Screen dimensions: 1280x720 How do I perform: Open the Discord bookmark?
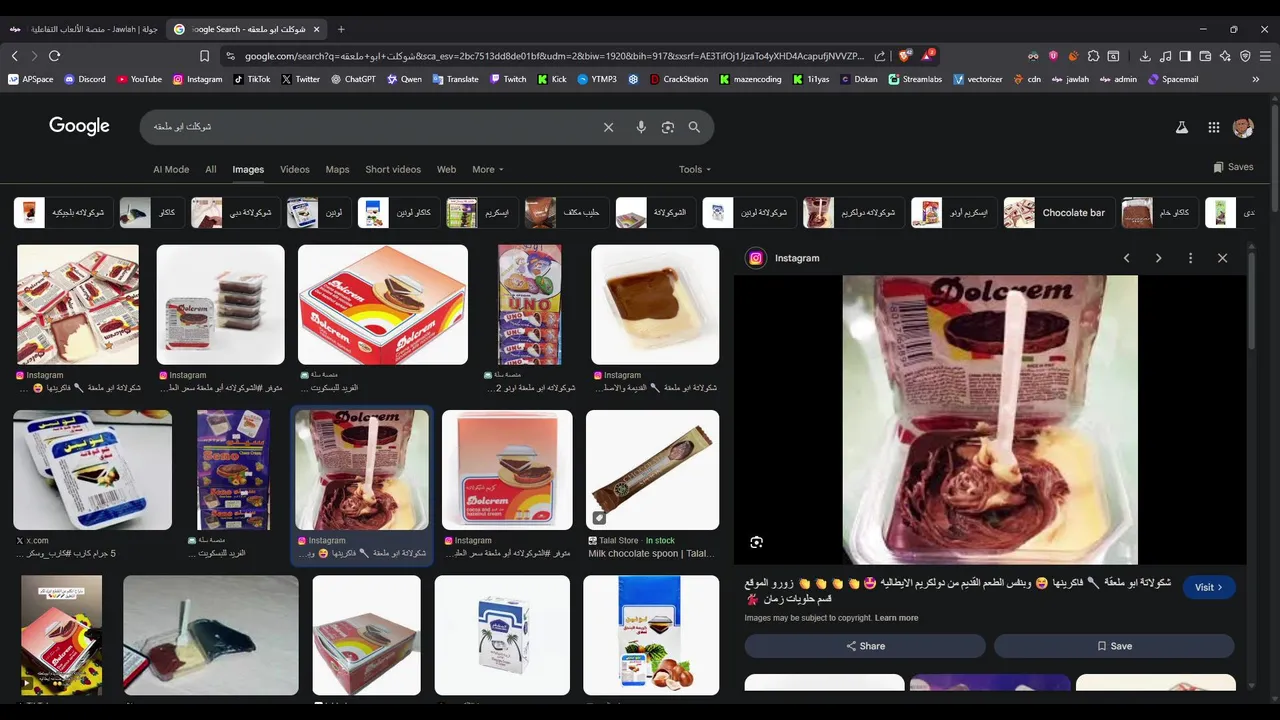[85, 79]
